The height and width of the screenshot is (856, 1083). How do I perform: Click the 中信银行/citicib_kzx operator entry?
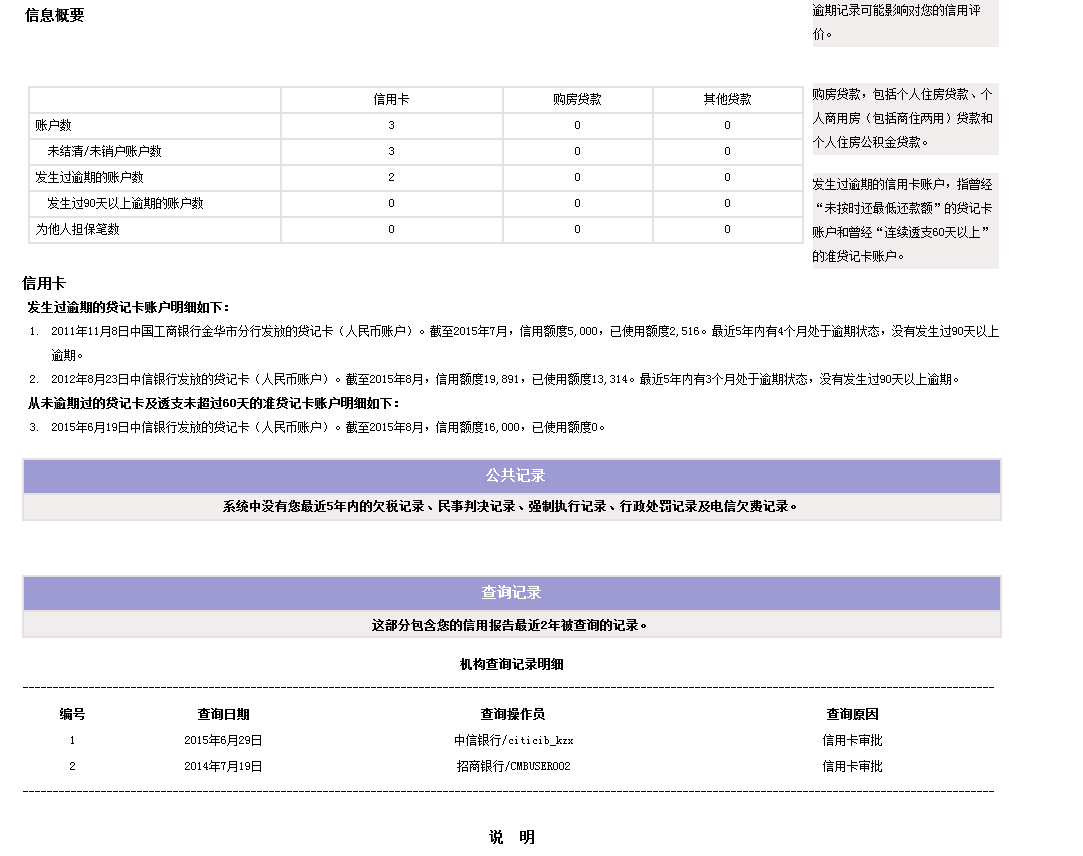tap(514, 741)
